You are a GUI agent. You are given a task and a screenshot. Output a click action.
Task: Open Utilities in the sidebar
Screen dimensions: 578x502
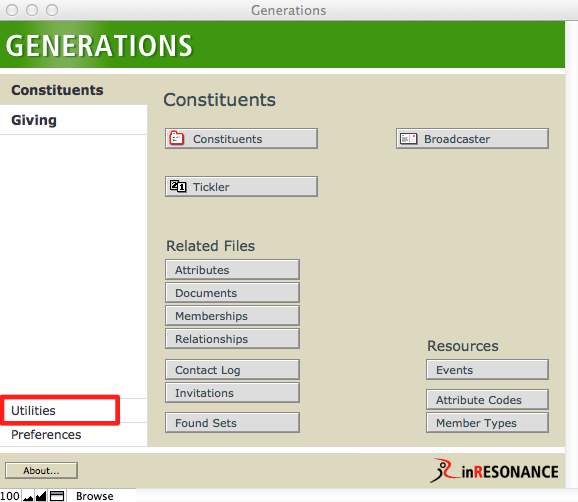pos(60,410)
